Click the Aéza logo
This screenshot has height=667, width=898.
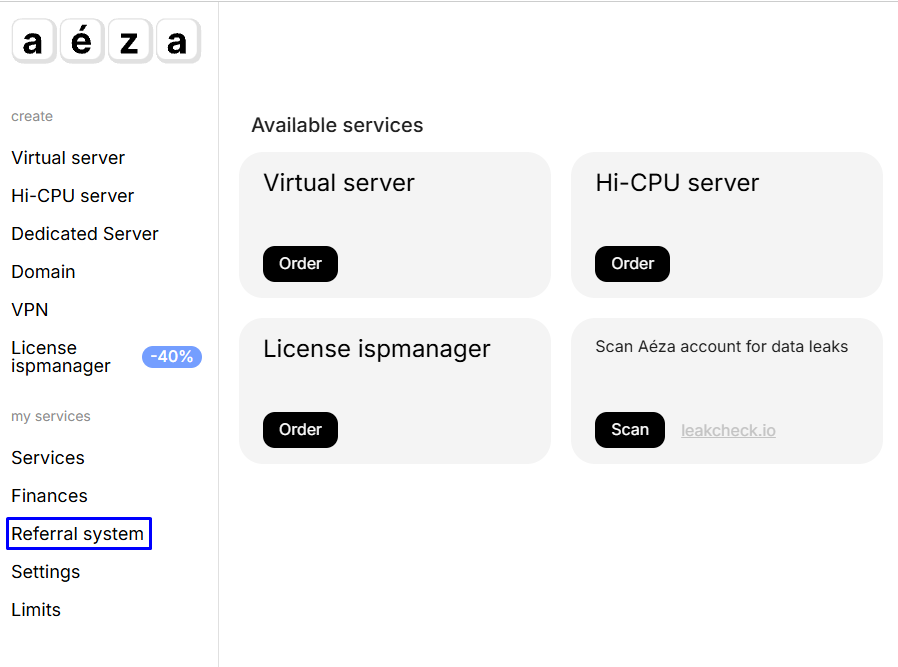106,42
